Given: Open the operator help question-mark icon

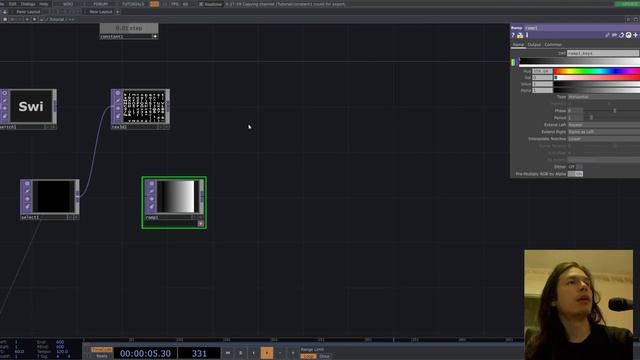Looking at the screenshot, I should pyautogui.click(x=513, y=35).
